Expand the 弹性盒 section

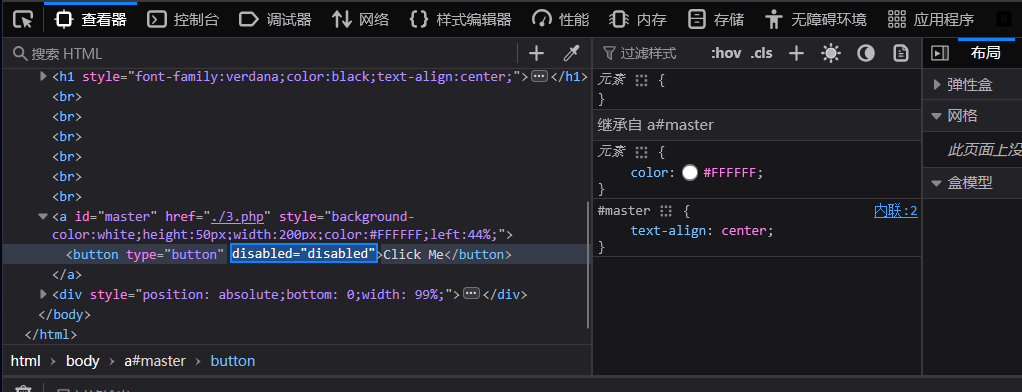tap(937, 84)
